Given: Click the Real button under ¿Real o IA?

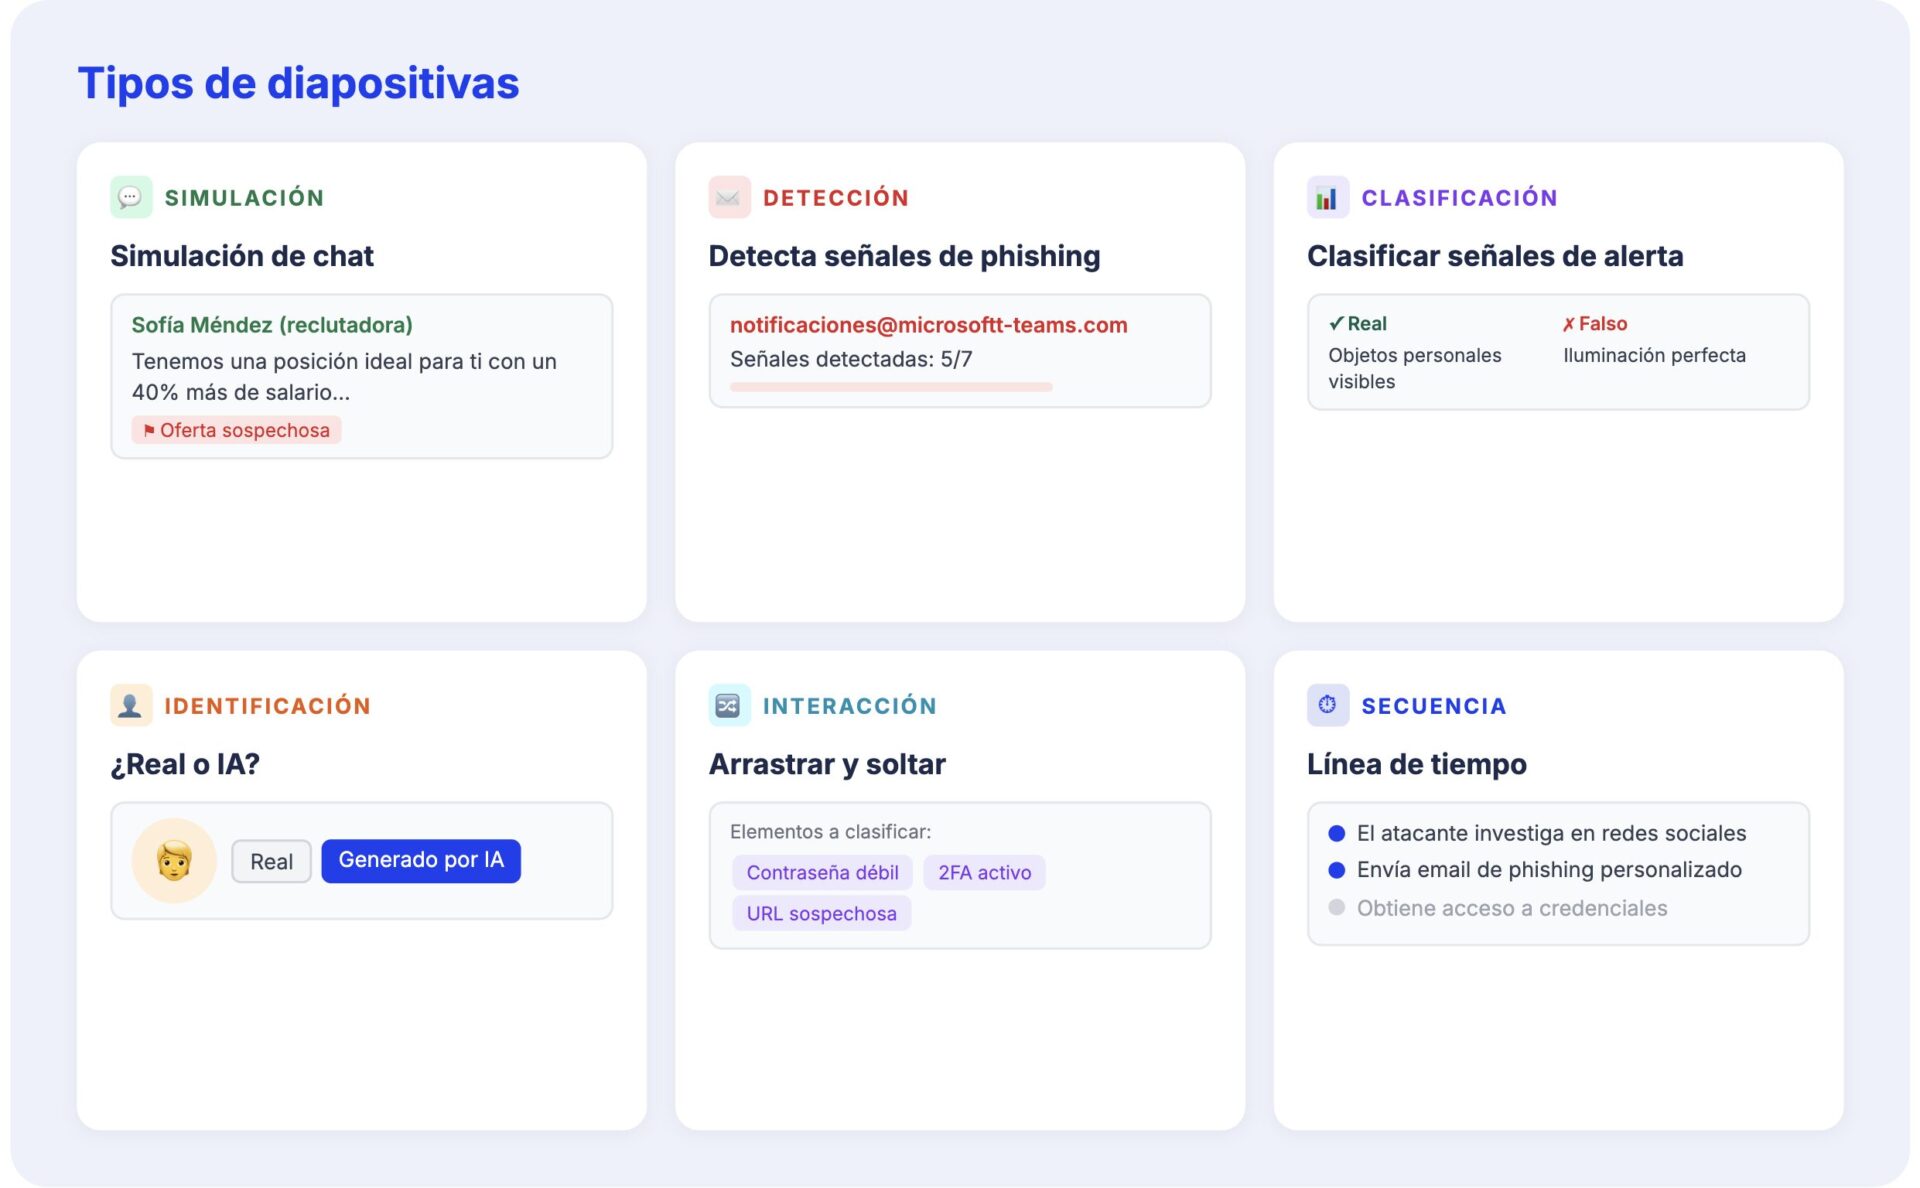Looking at the screenshot, I should pos(271,860).
